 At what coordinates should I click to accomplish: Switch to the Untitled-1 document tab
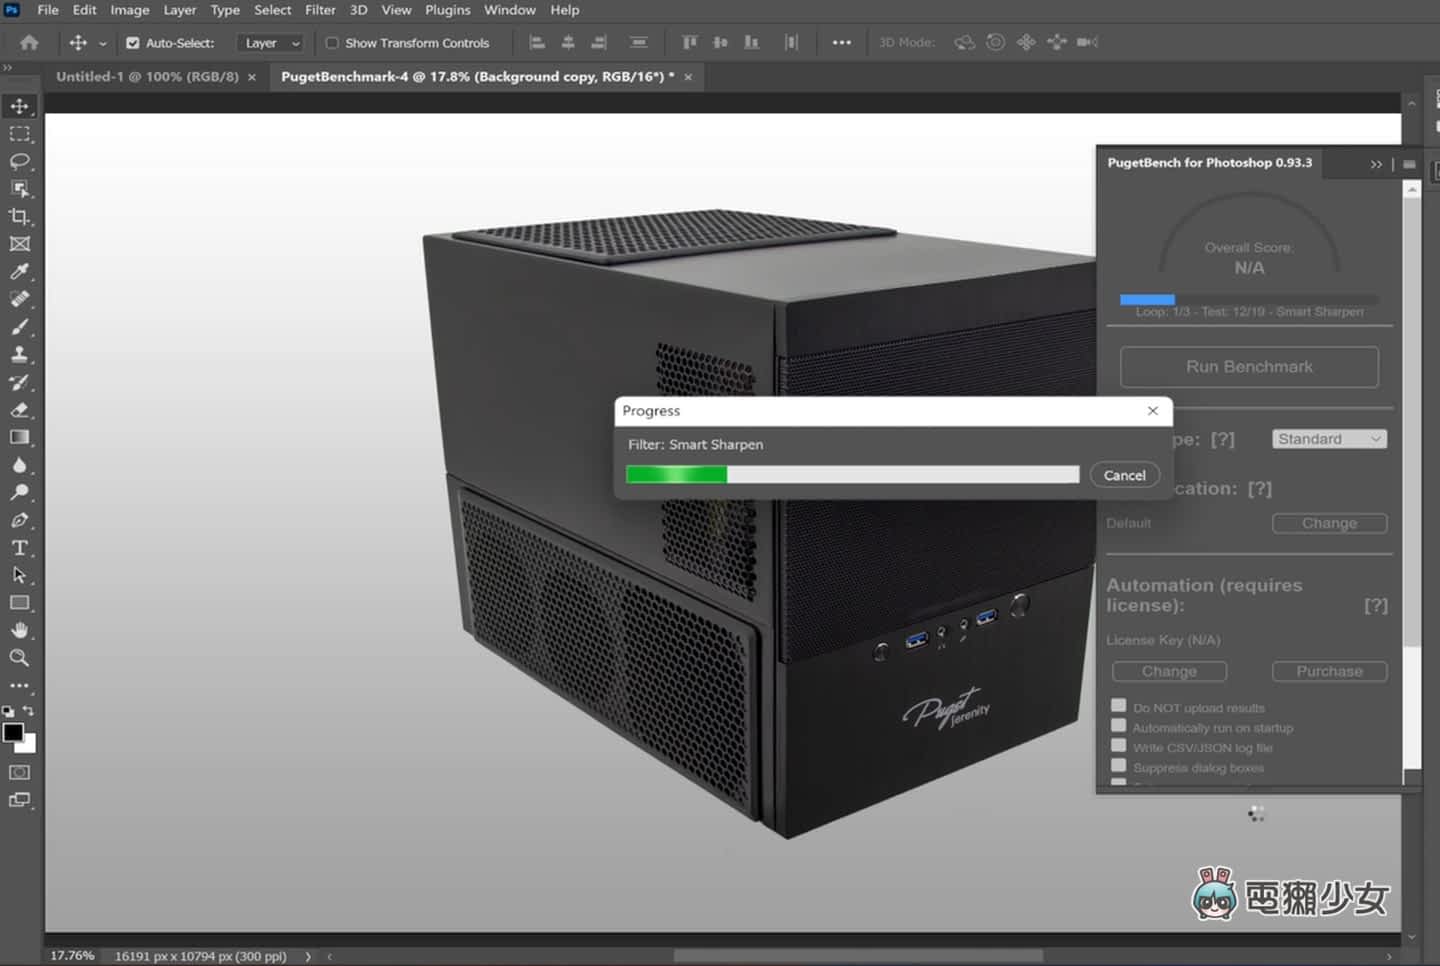[x=147, y=77]
